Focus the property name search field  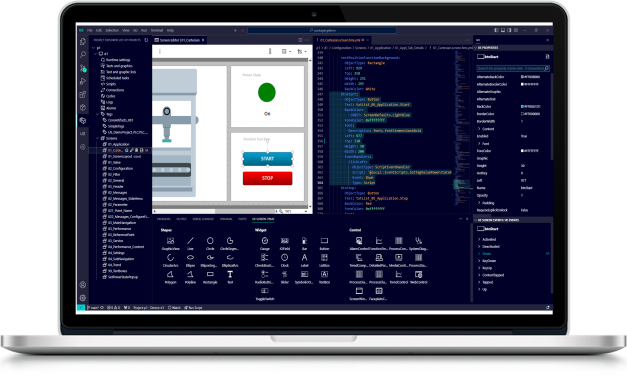(513, 68)
